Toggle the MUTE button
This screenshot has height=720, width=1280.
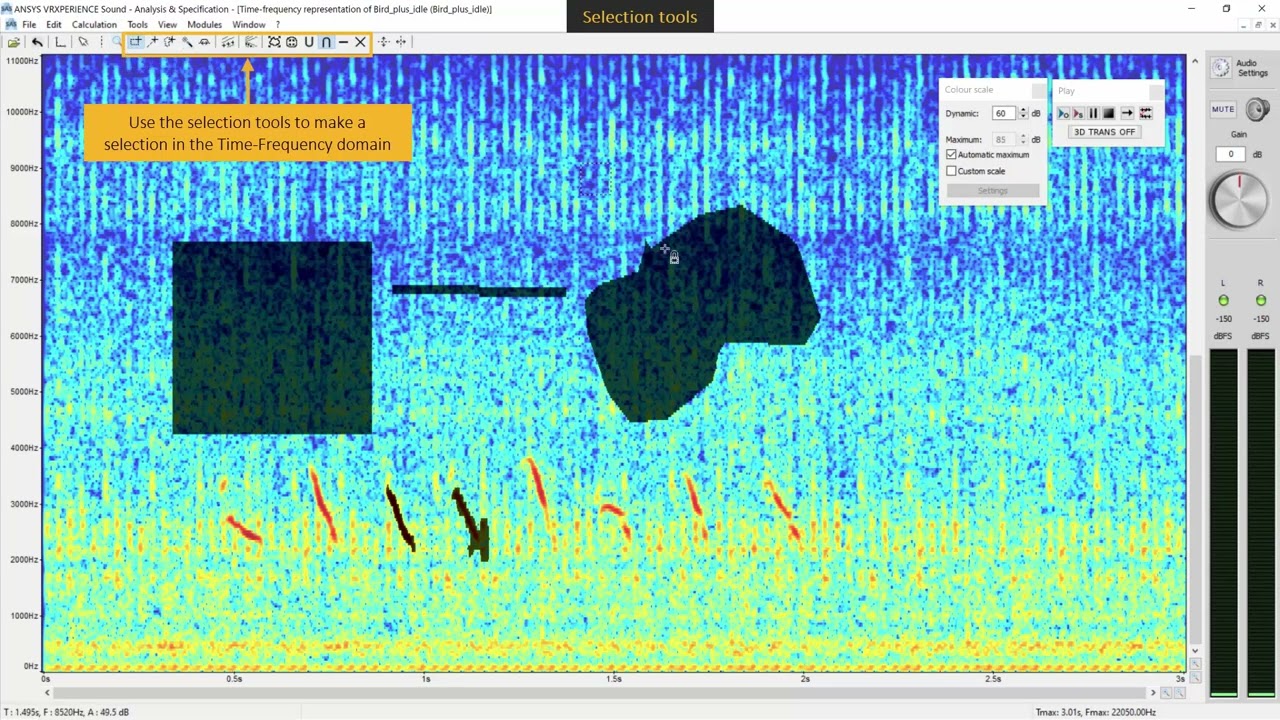[x=1223, y=109]
